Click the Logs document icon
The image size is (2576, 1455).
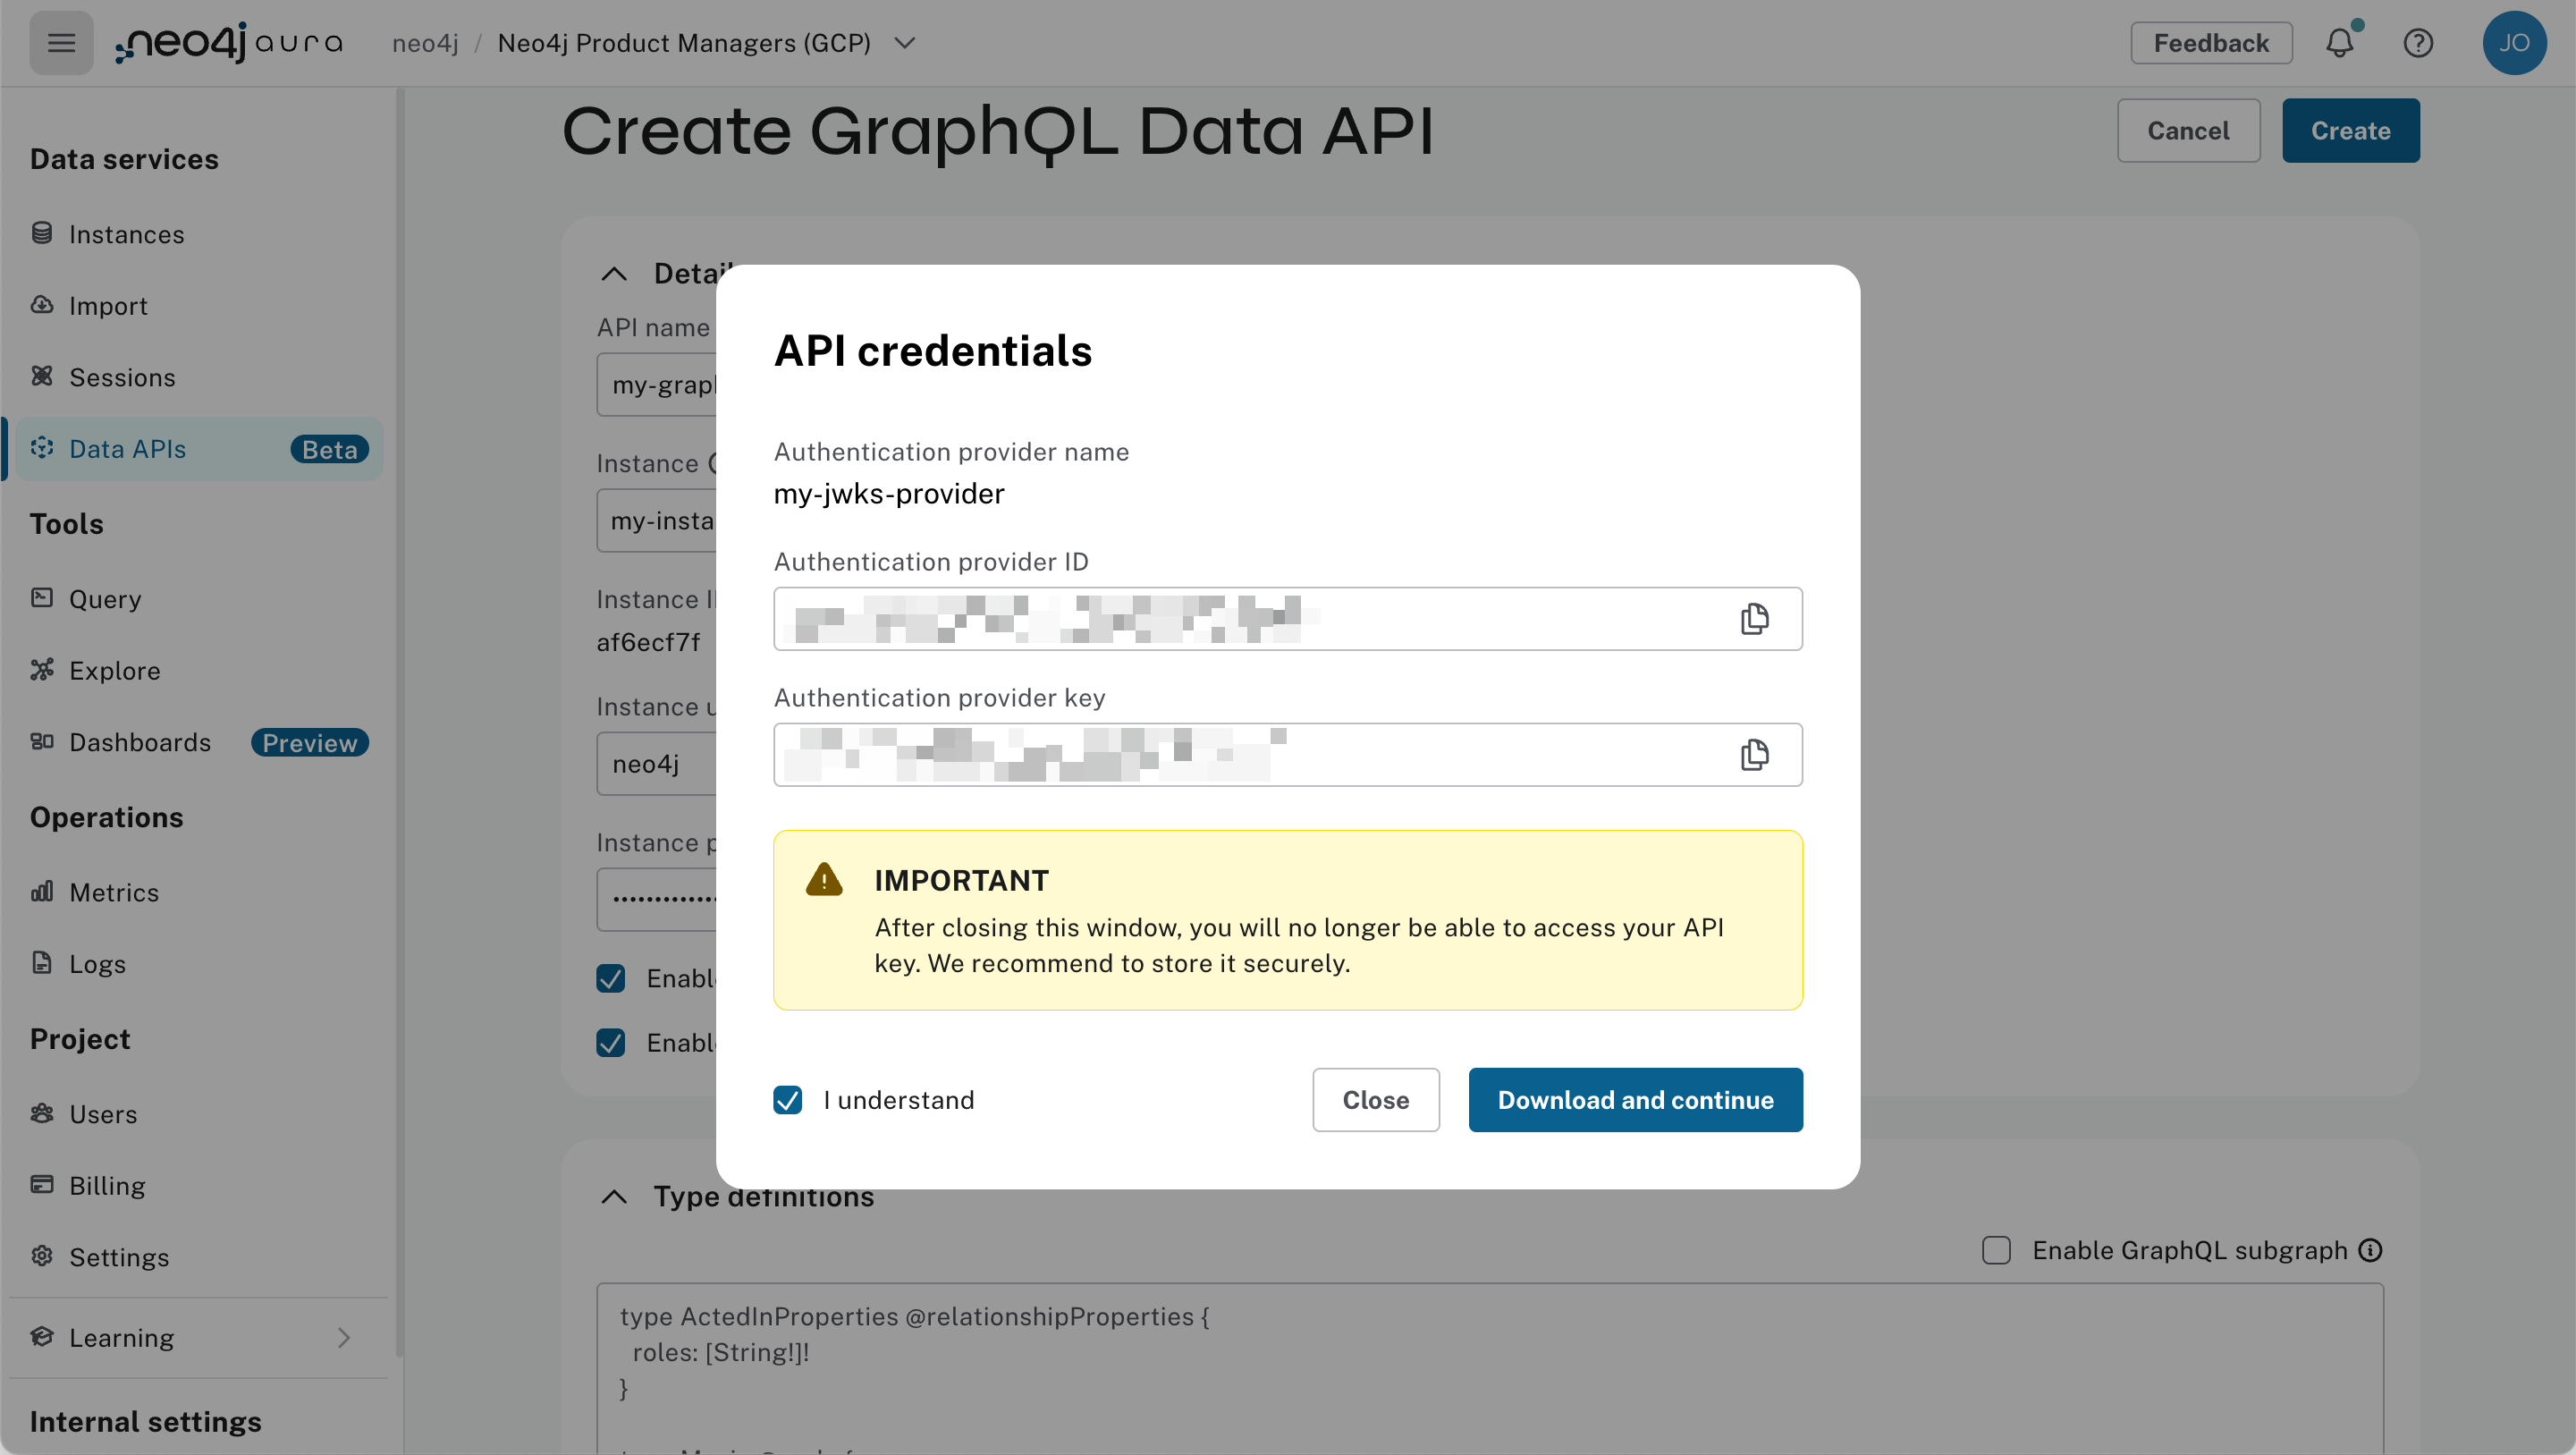pyautogui.click(x=42, y=963)
